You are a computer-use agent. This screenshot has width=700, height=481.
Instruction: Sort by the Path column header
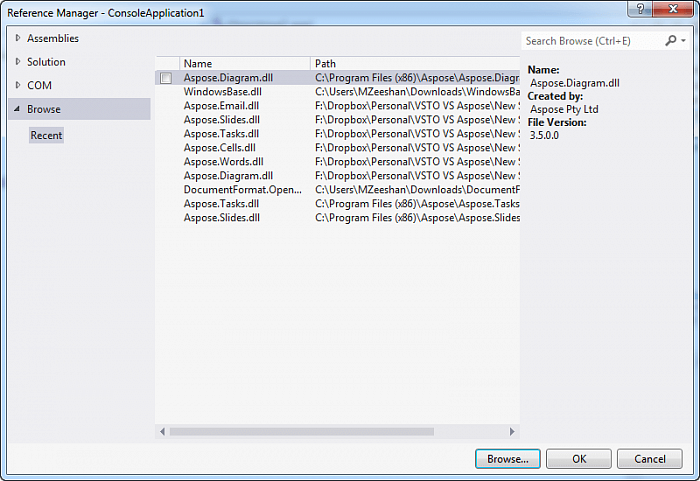pyautogui.click(x=415, y=63)
